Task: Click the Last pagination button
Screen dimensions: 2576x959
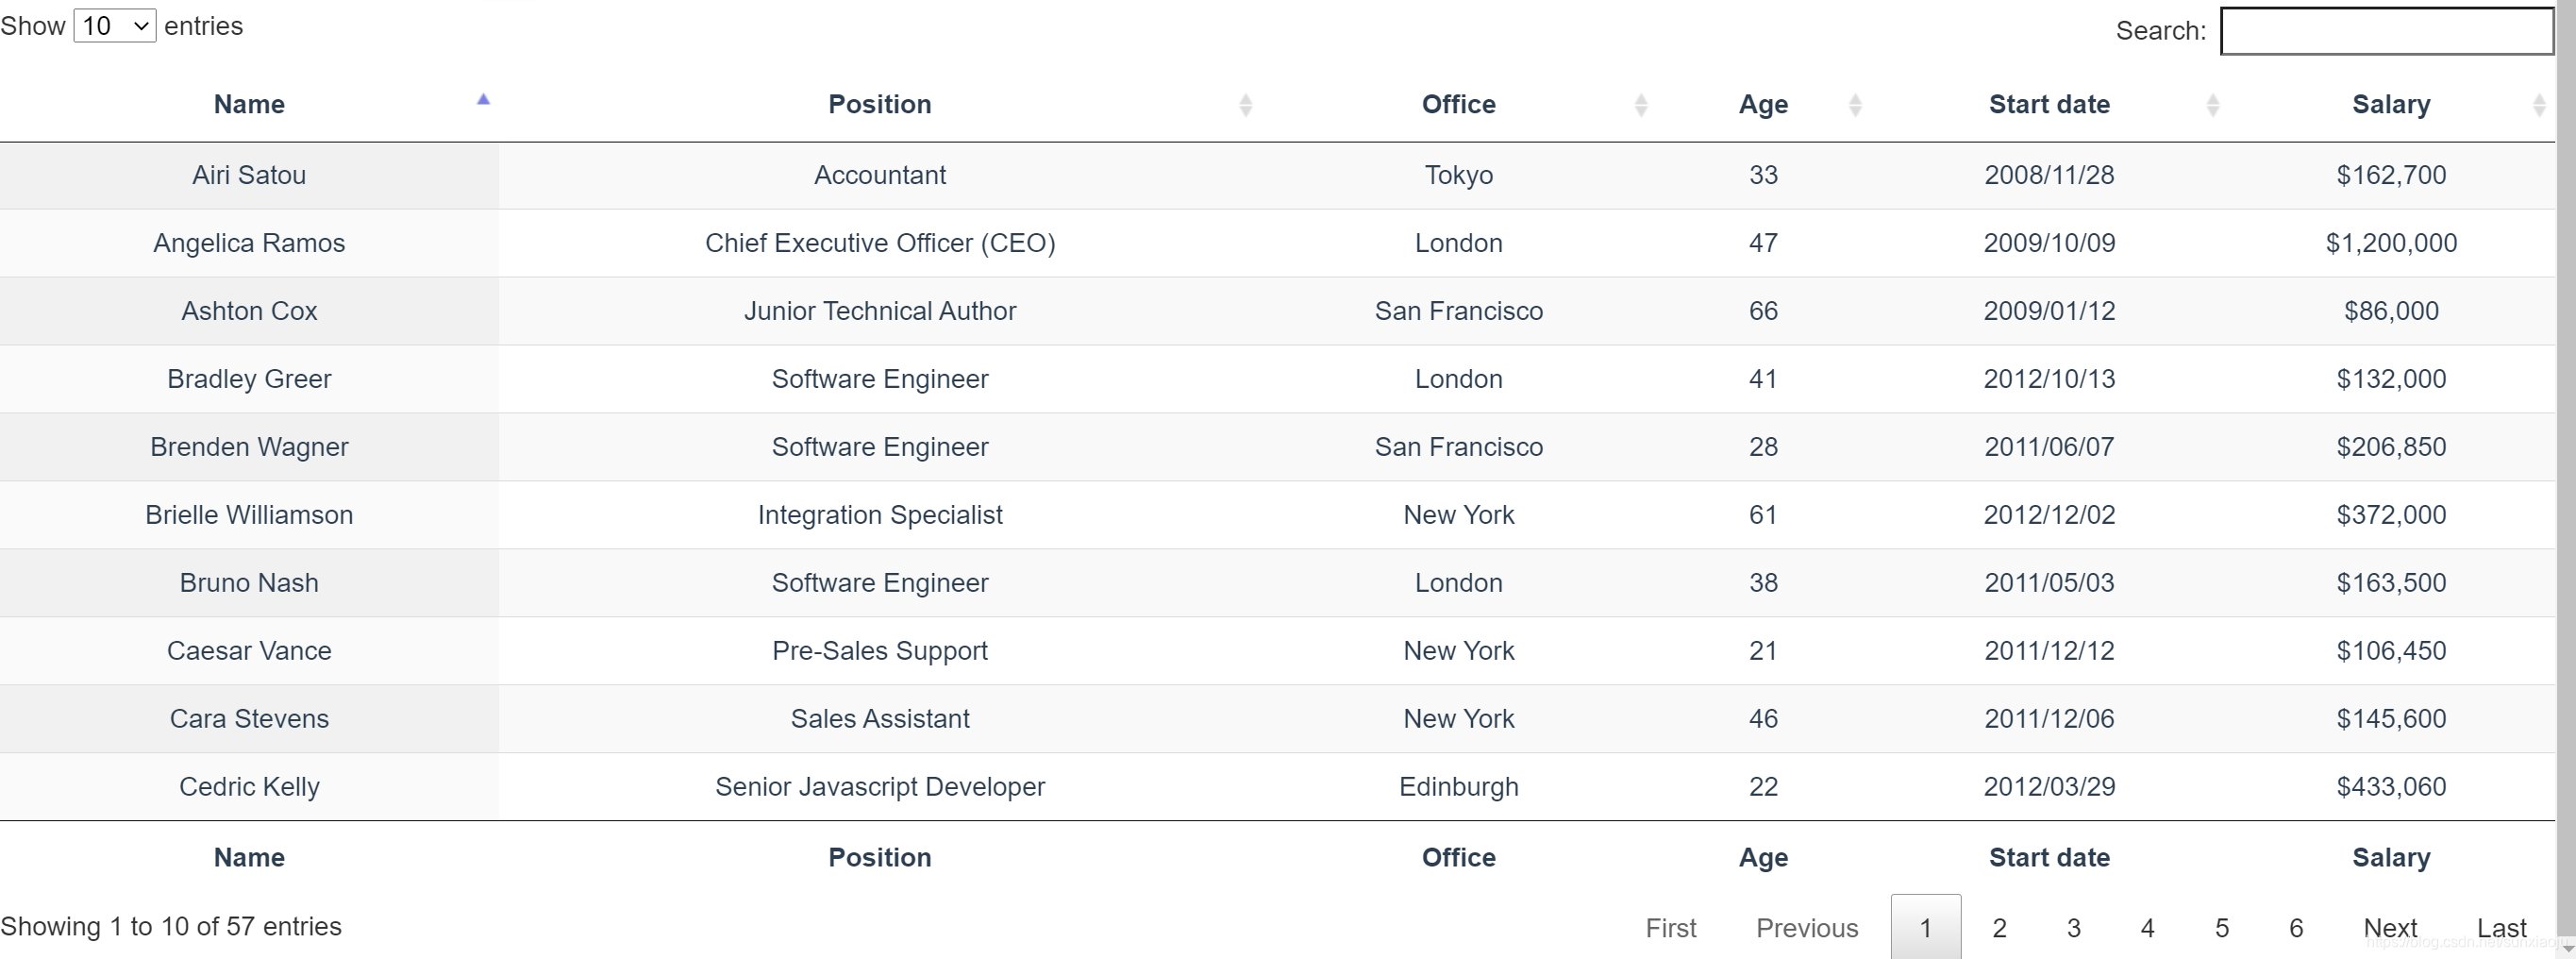Action: [x=2501, y=928]
